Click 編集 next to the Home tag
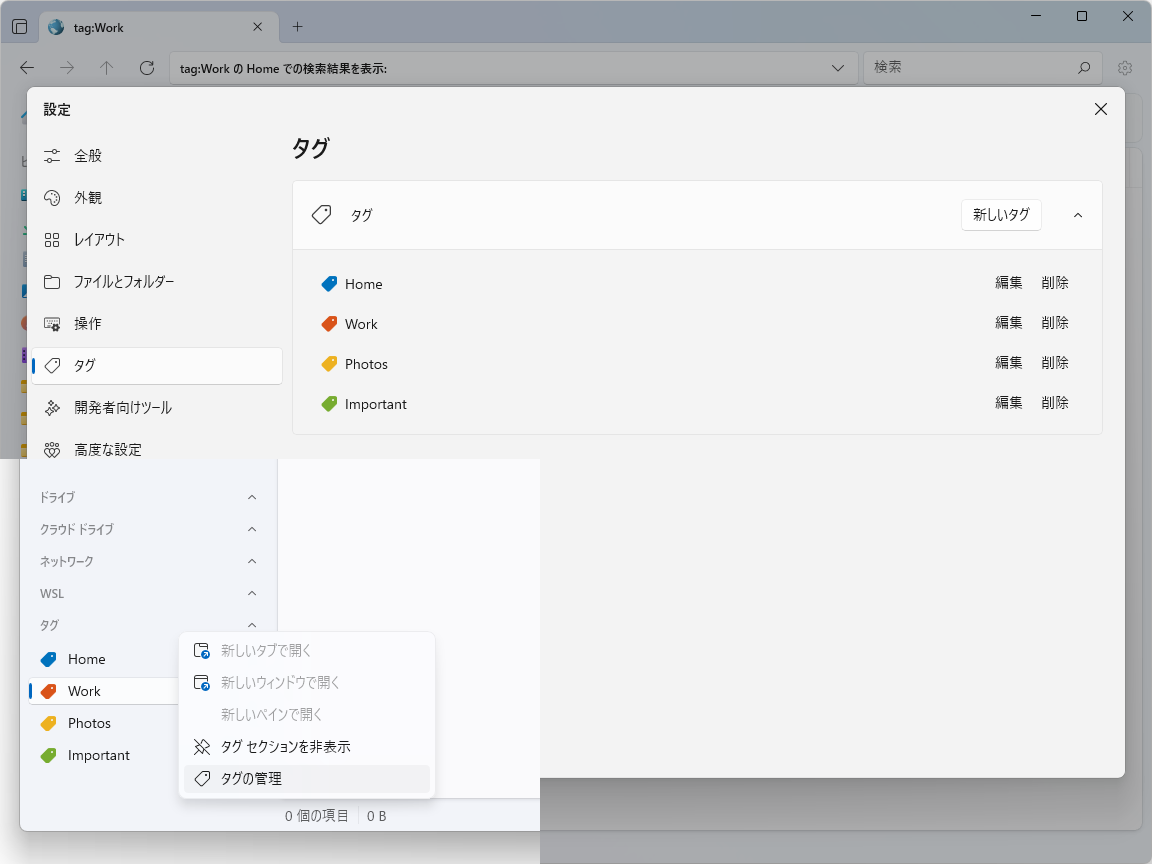This screenshot has width=1152, height=864. pyautogui.click(x=1008, y=283)
